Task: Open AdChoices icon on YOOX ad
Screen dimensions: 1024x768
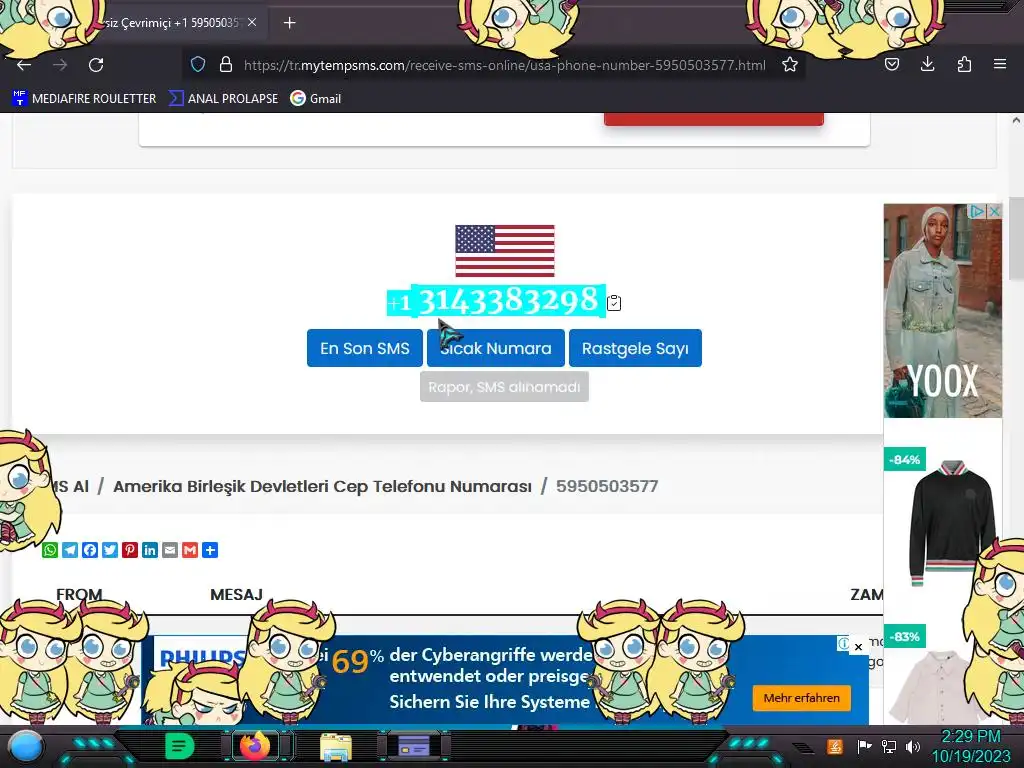Action: (977, 212)
